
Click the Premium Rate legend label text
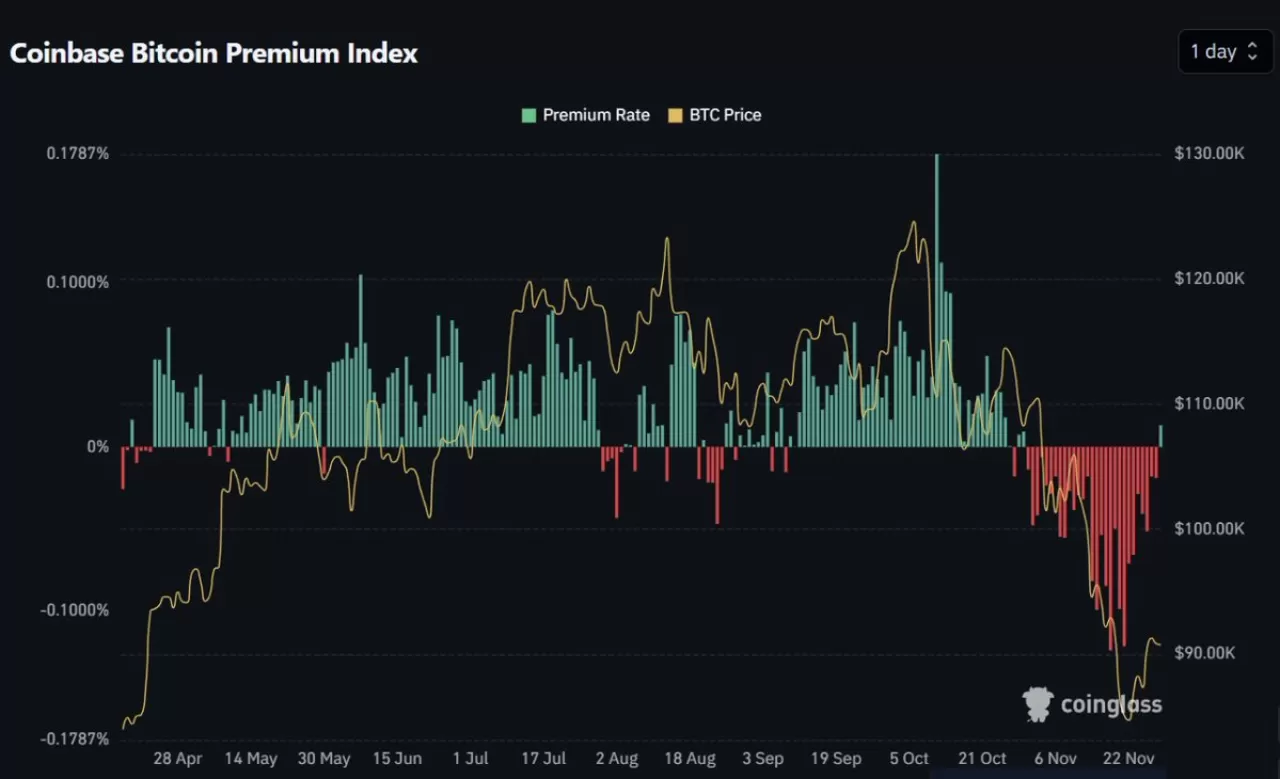[596, 115]
